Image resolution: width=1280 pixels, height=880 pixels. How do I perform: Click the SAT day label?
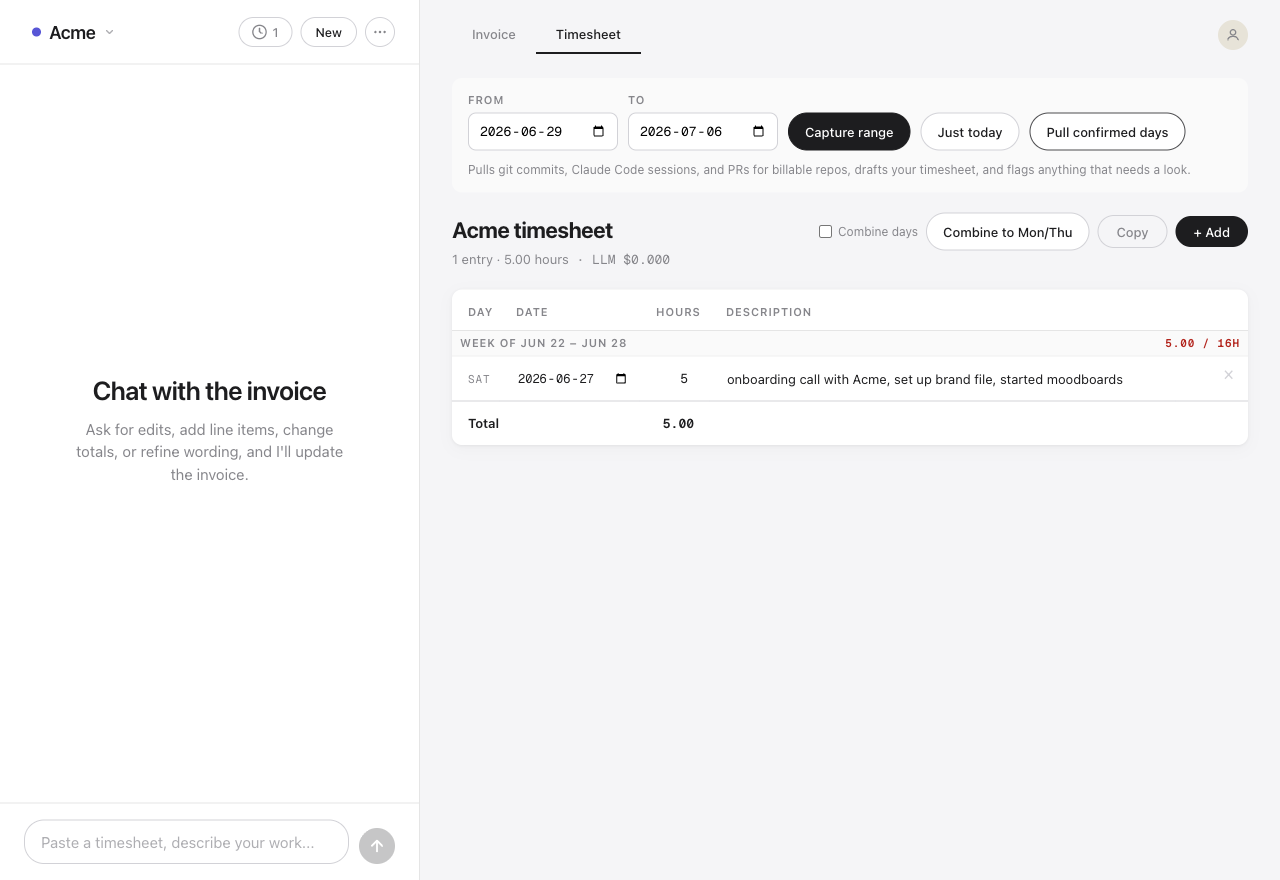point(479,379)
